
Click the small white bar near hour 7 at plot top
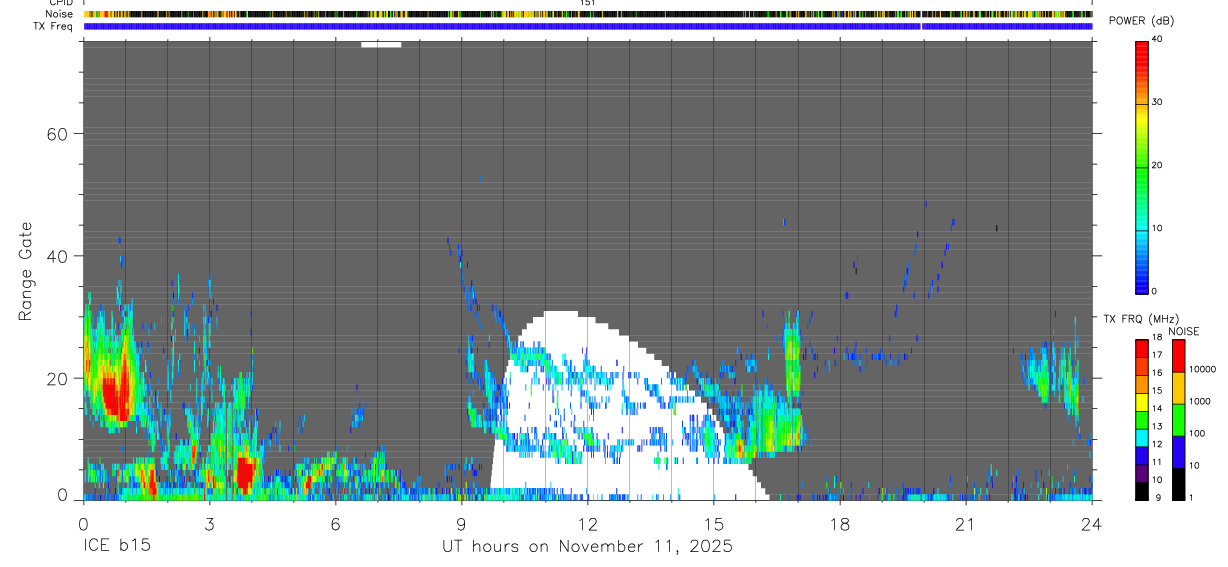(x=381, y=44)
